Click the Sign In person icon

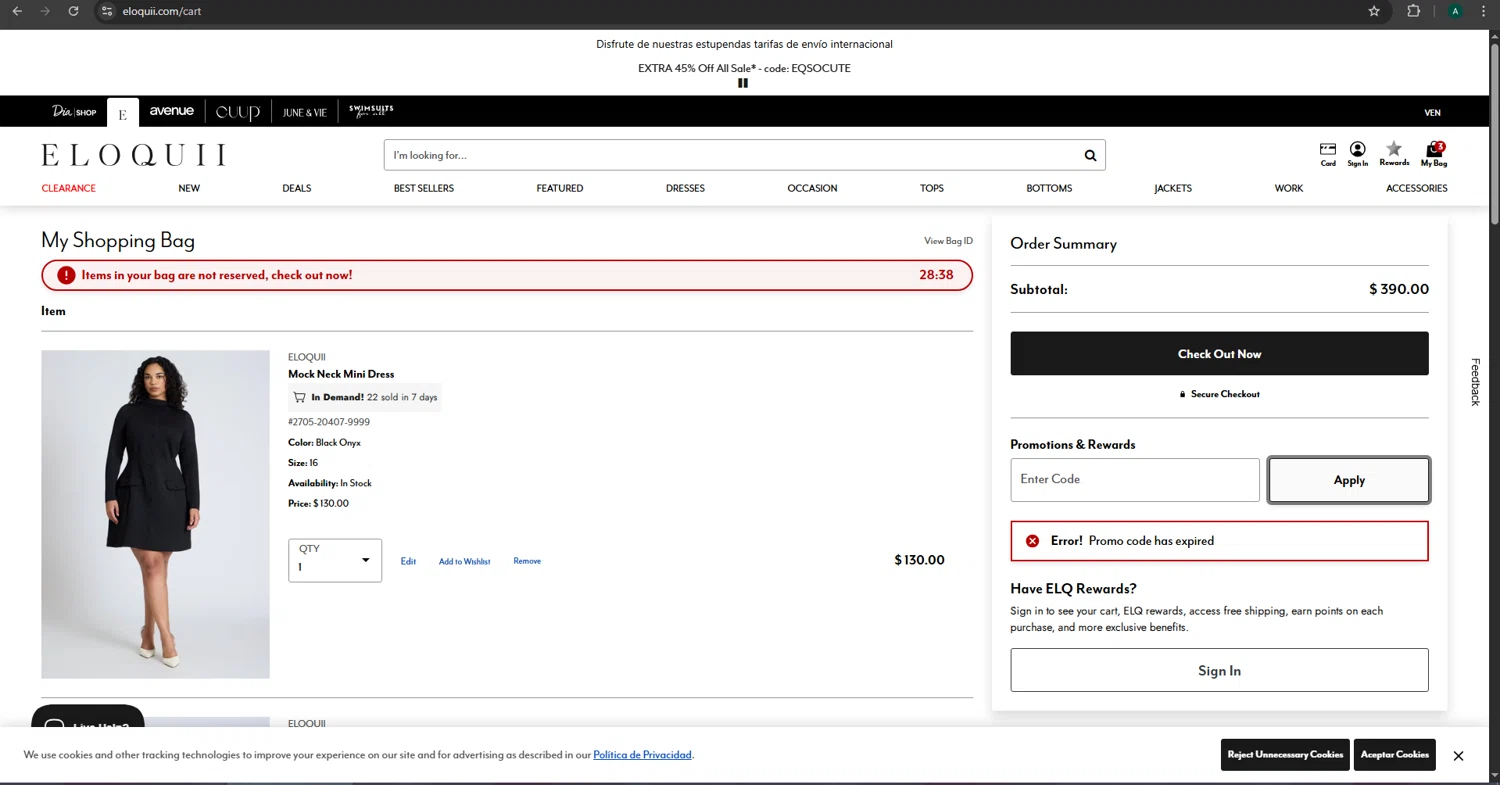tap(1357, 154)
